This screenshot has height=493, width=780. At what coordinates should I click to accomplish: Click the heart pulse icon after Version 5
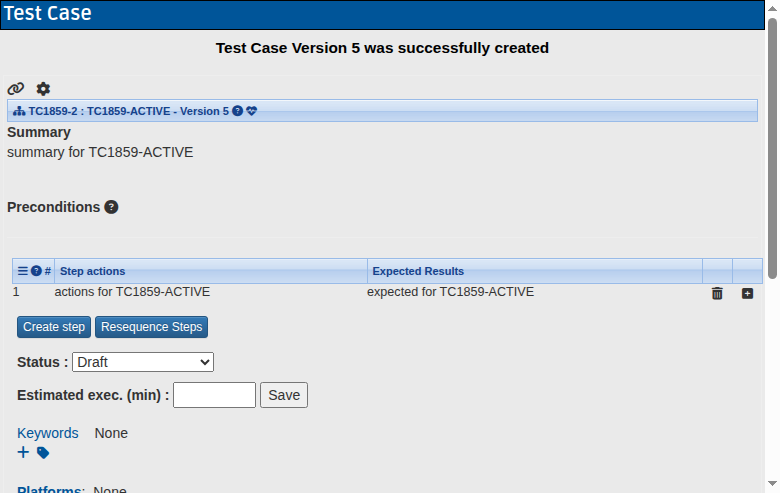point(252,111)
